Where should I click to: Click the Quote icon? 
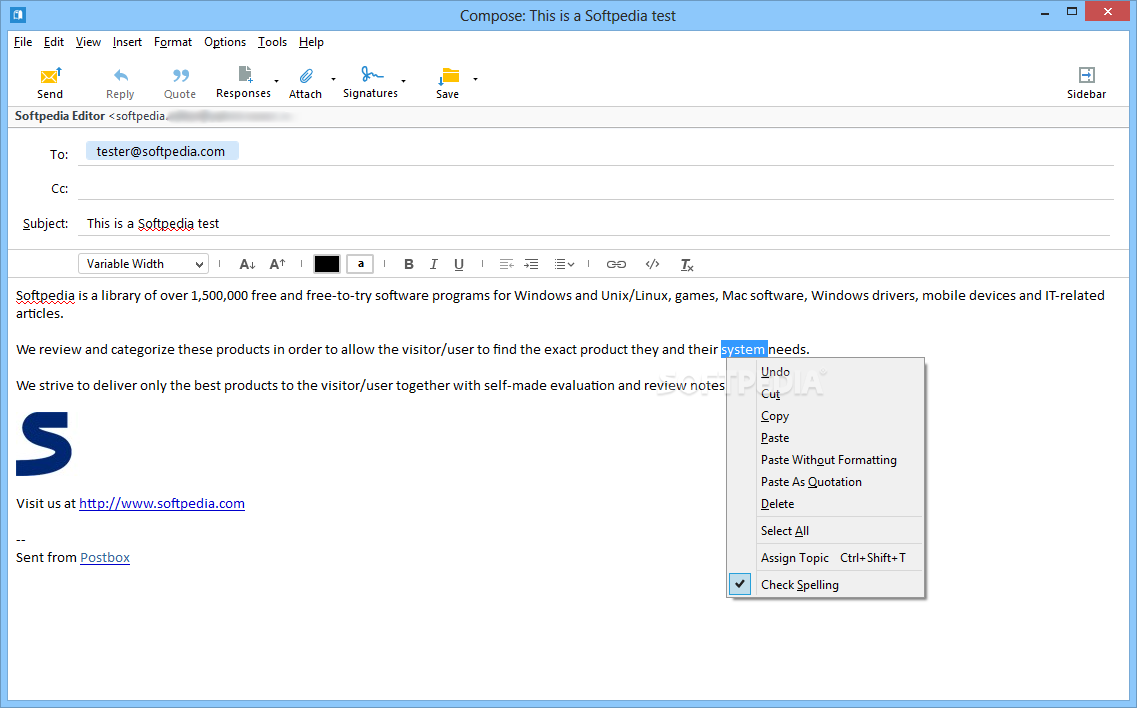181,75
